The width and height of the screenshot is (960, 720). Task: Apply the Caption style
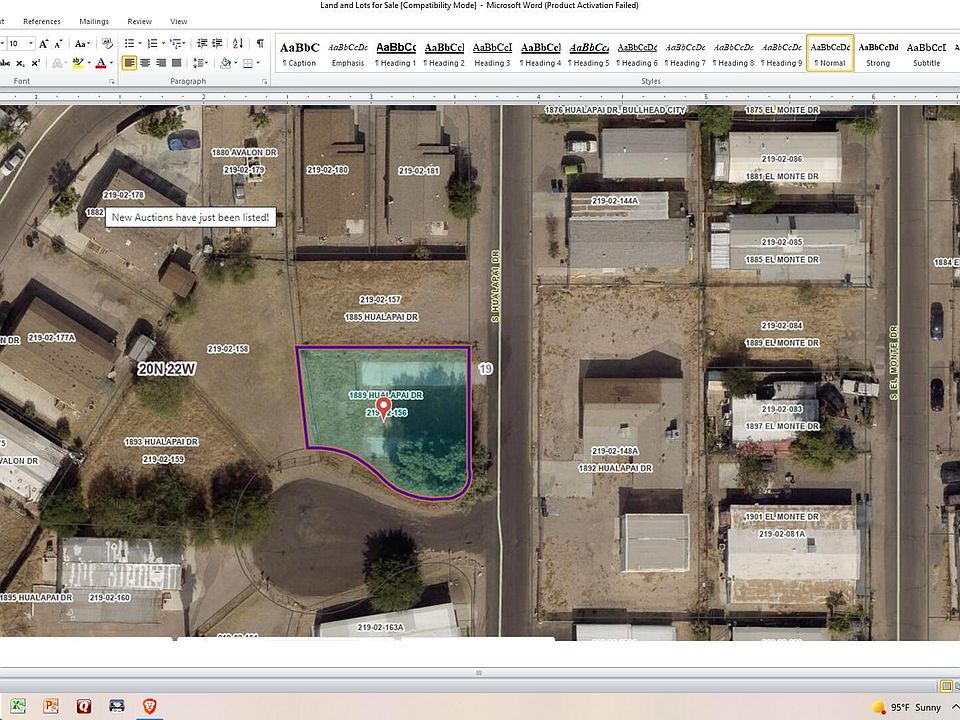[299, 54]
